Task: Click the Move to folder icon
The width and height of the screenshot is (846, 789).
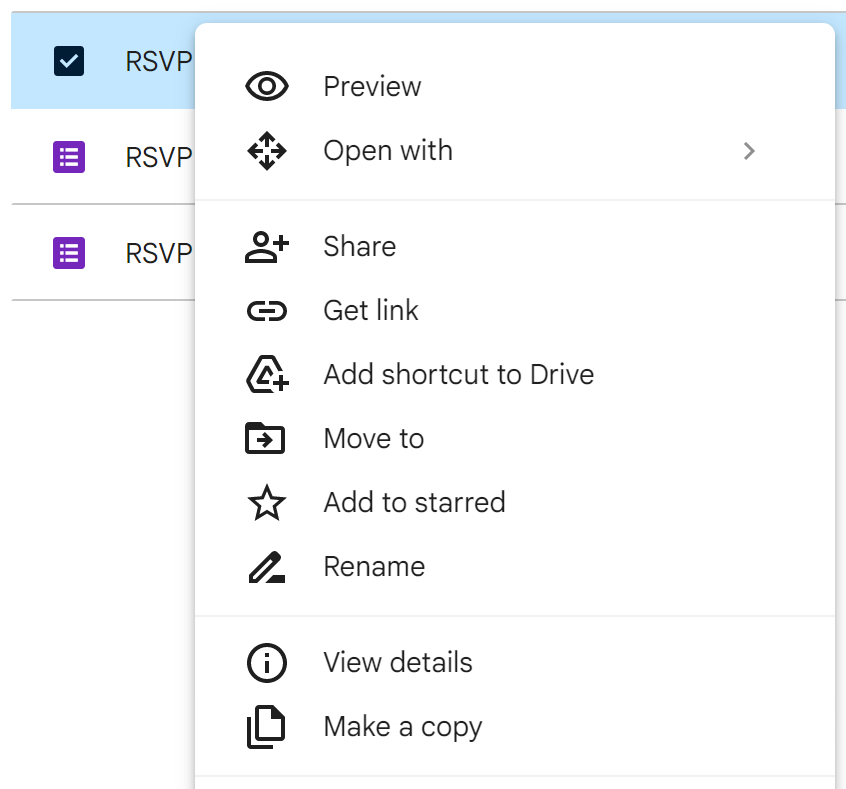Action: (x=266, y=439)
